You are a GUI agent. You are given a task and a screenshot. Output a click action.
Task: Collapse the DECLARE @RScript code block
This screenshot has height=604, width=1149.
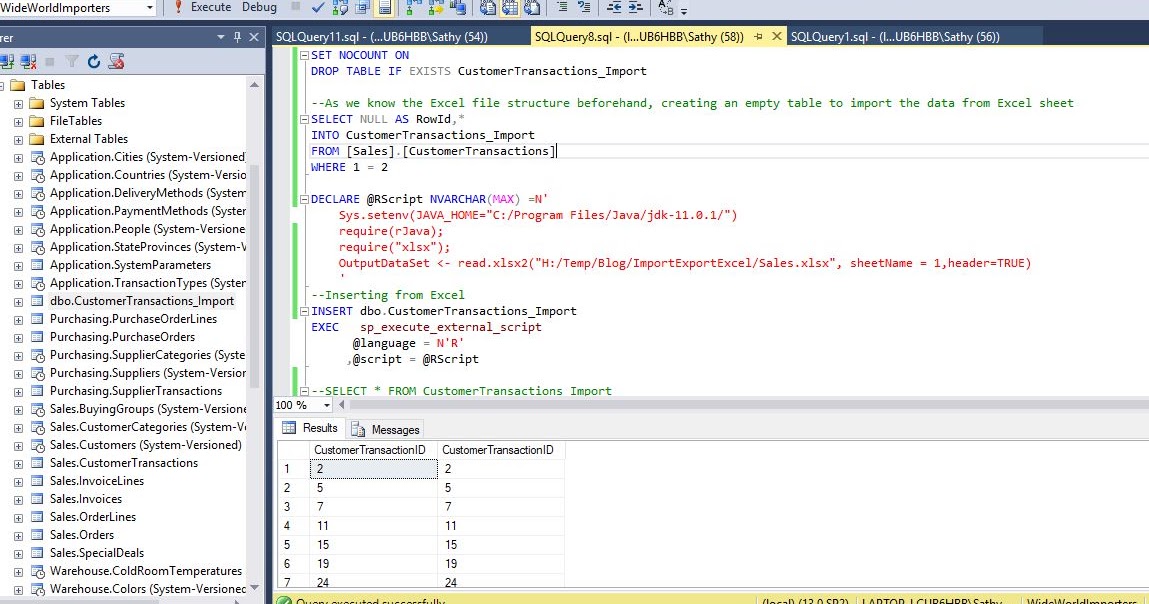tap(304, 199)
